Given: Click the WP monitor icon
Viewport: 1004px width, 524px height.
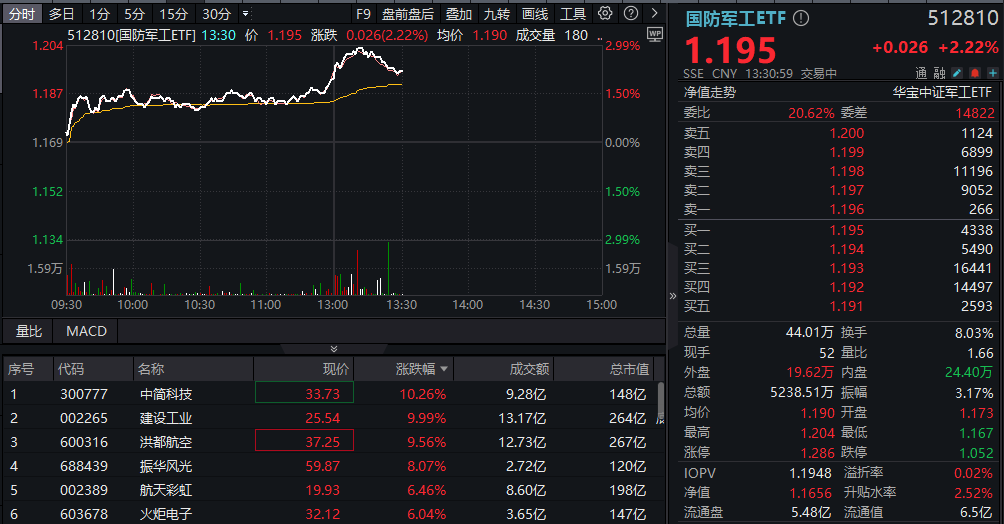Looking at the screenshot, I should click(654, 35).
